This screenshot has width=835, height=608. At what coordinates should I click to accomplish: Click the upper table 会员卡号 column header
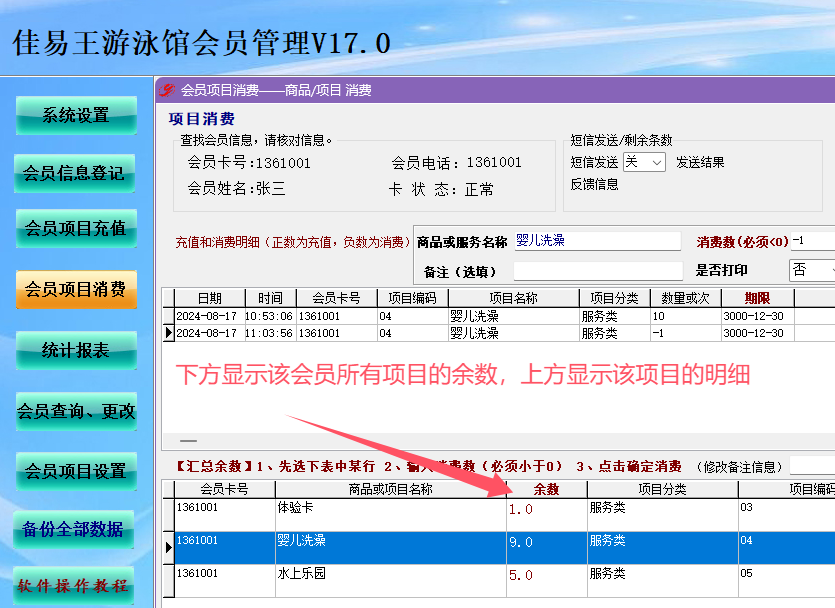click(x=337, y=298)
